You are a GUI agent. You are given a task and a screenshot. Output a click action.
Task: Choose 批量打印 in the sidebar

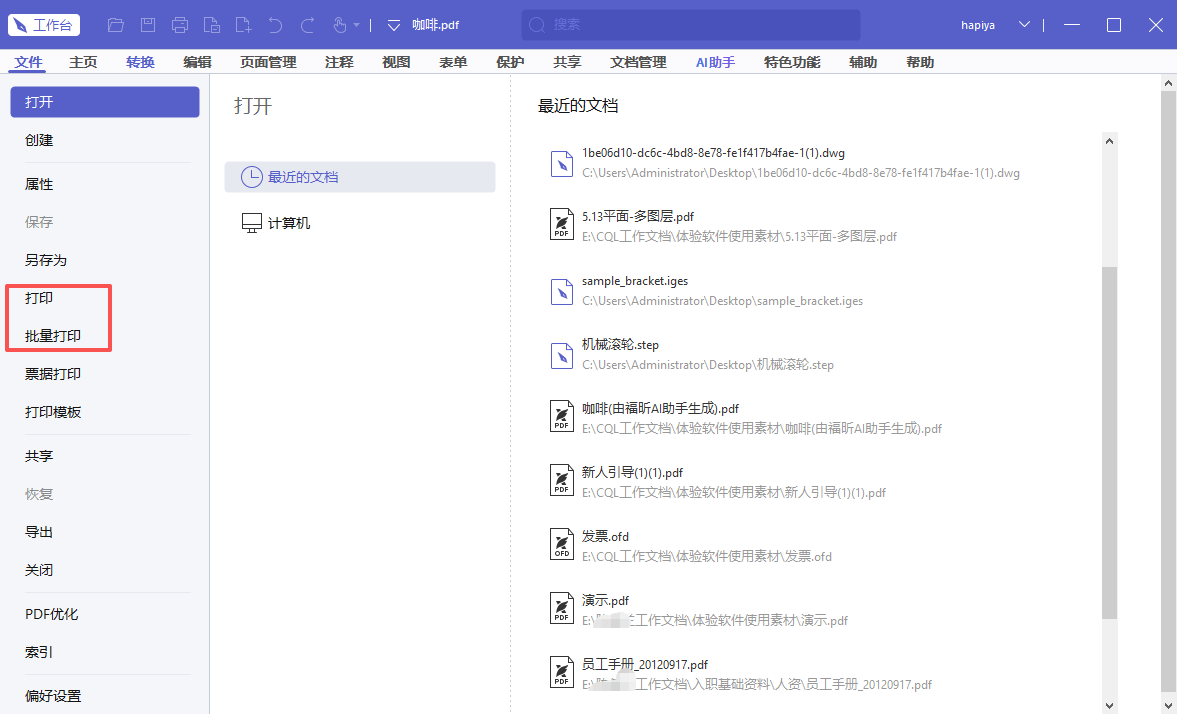click(x=53, y=336)
